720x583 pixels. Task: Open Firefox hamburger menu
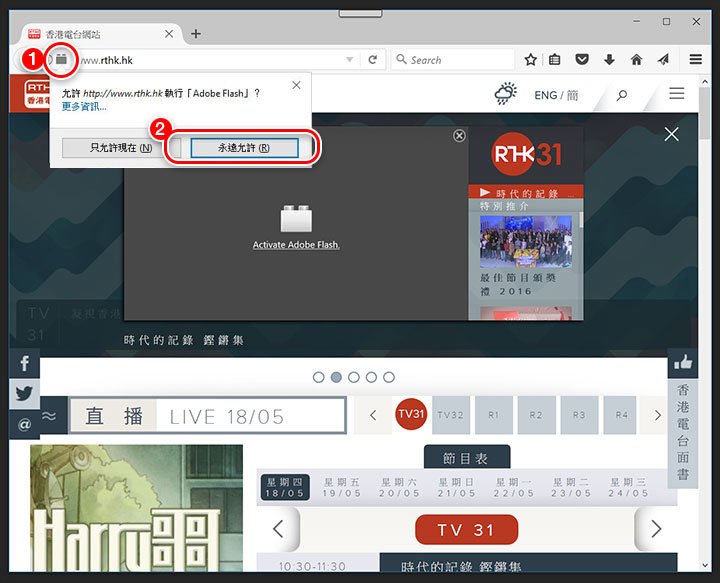point(696,60)
